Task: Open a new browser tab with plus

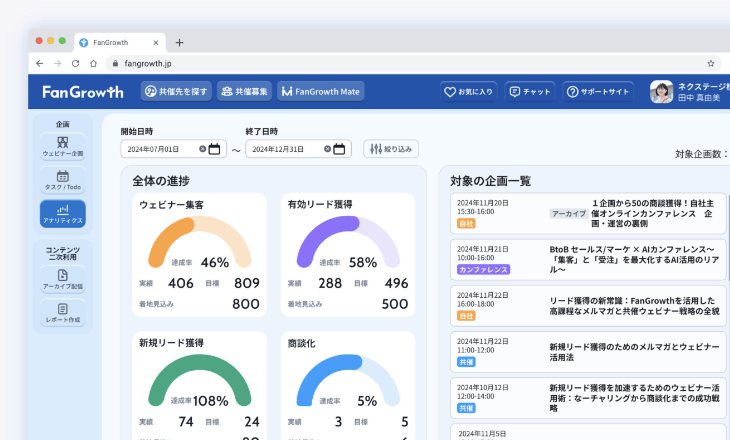Action: (x=179, y=43)
